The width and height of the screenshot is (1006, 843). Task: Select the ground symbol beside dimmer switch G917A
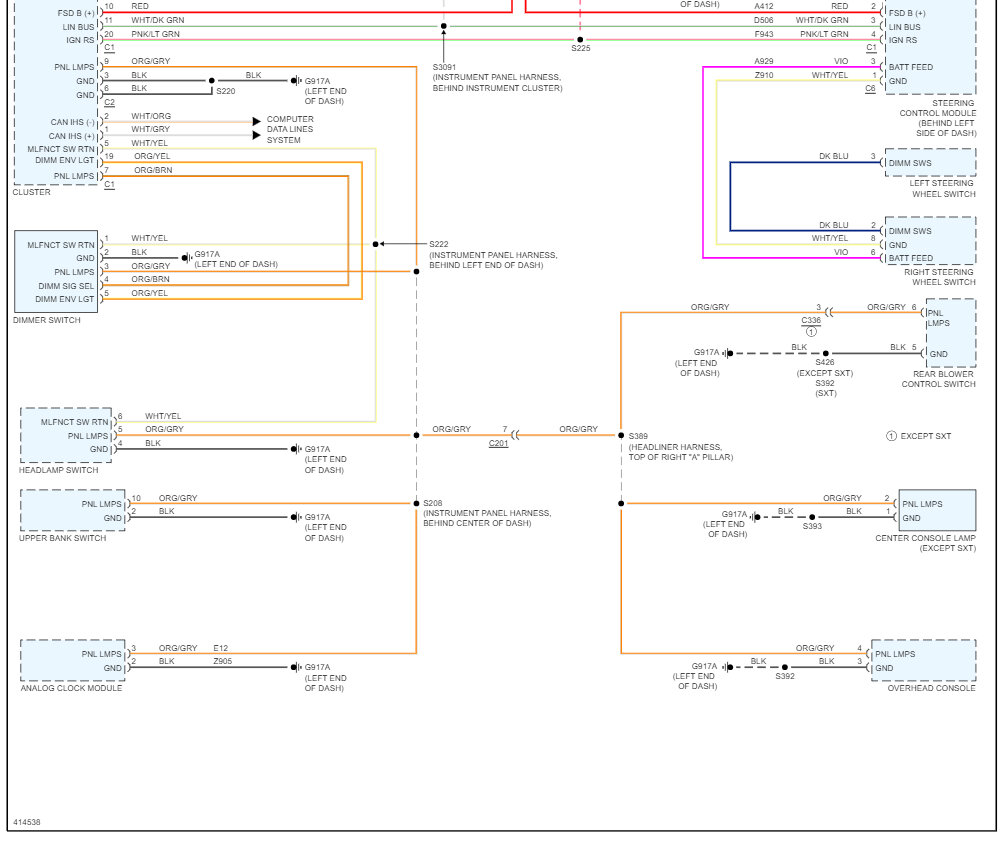[x=187, y=258]
